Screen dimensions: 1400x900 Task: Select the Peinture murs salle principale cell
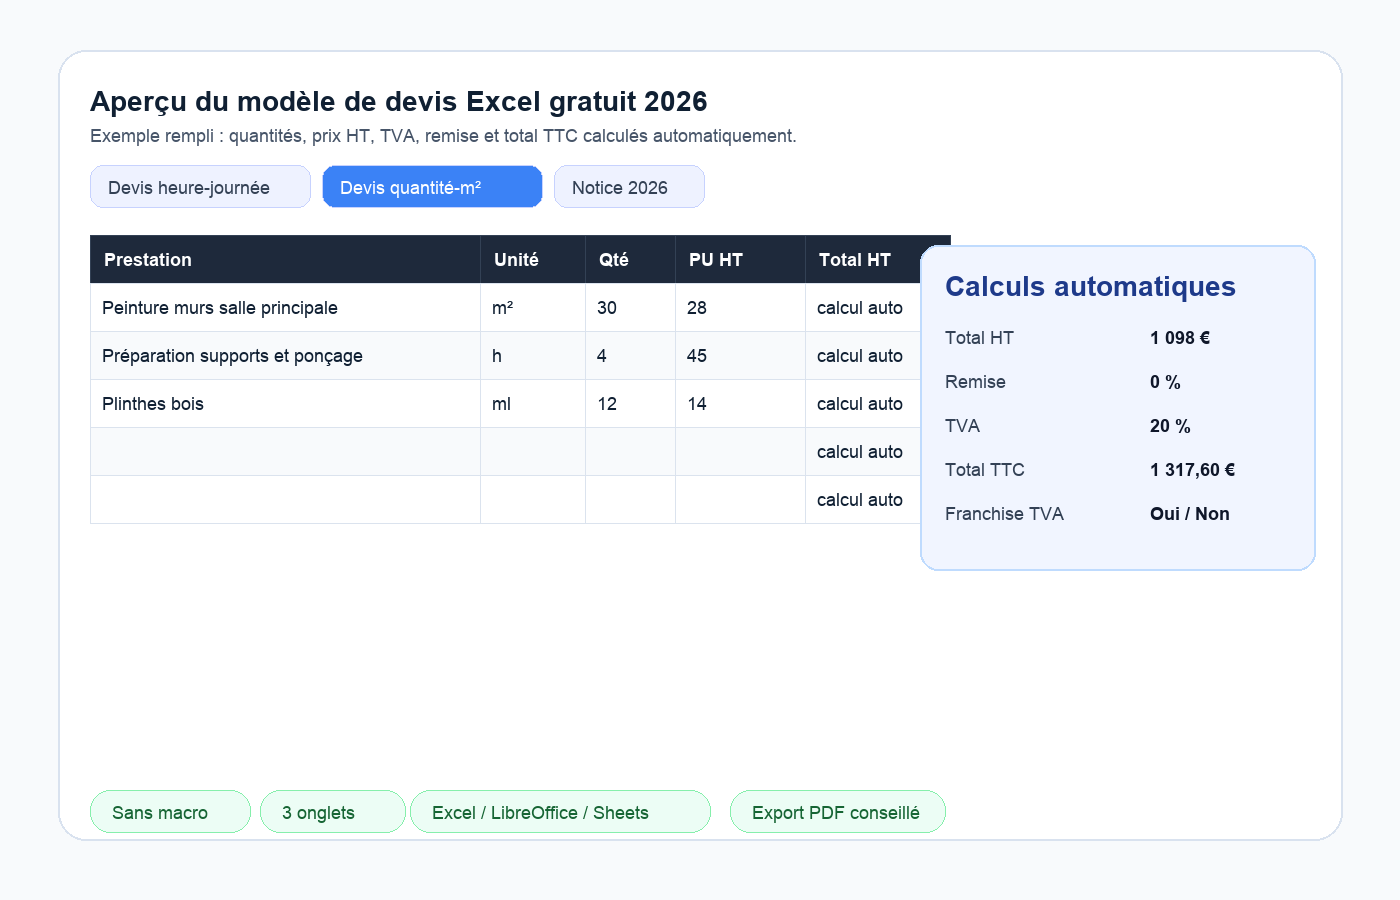[x=285, y=308]
